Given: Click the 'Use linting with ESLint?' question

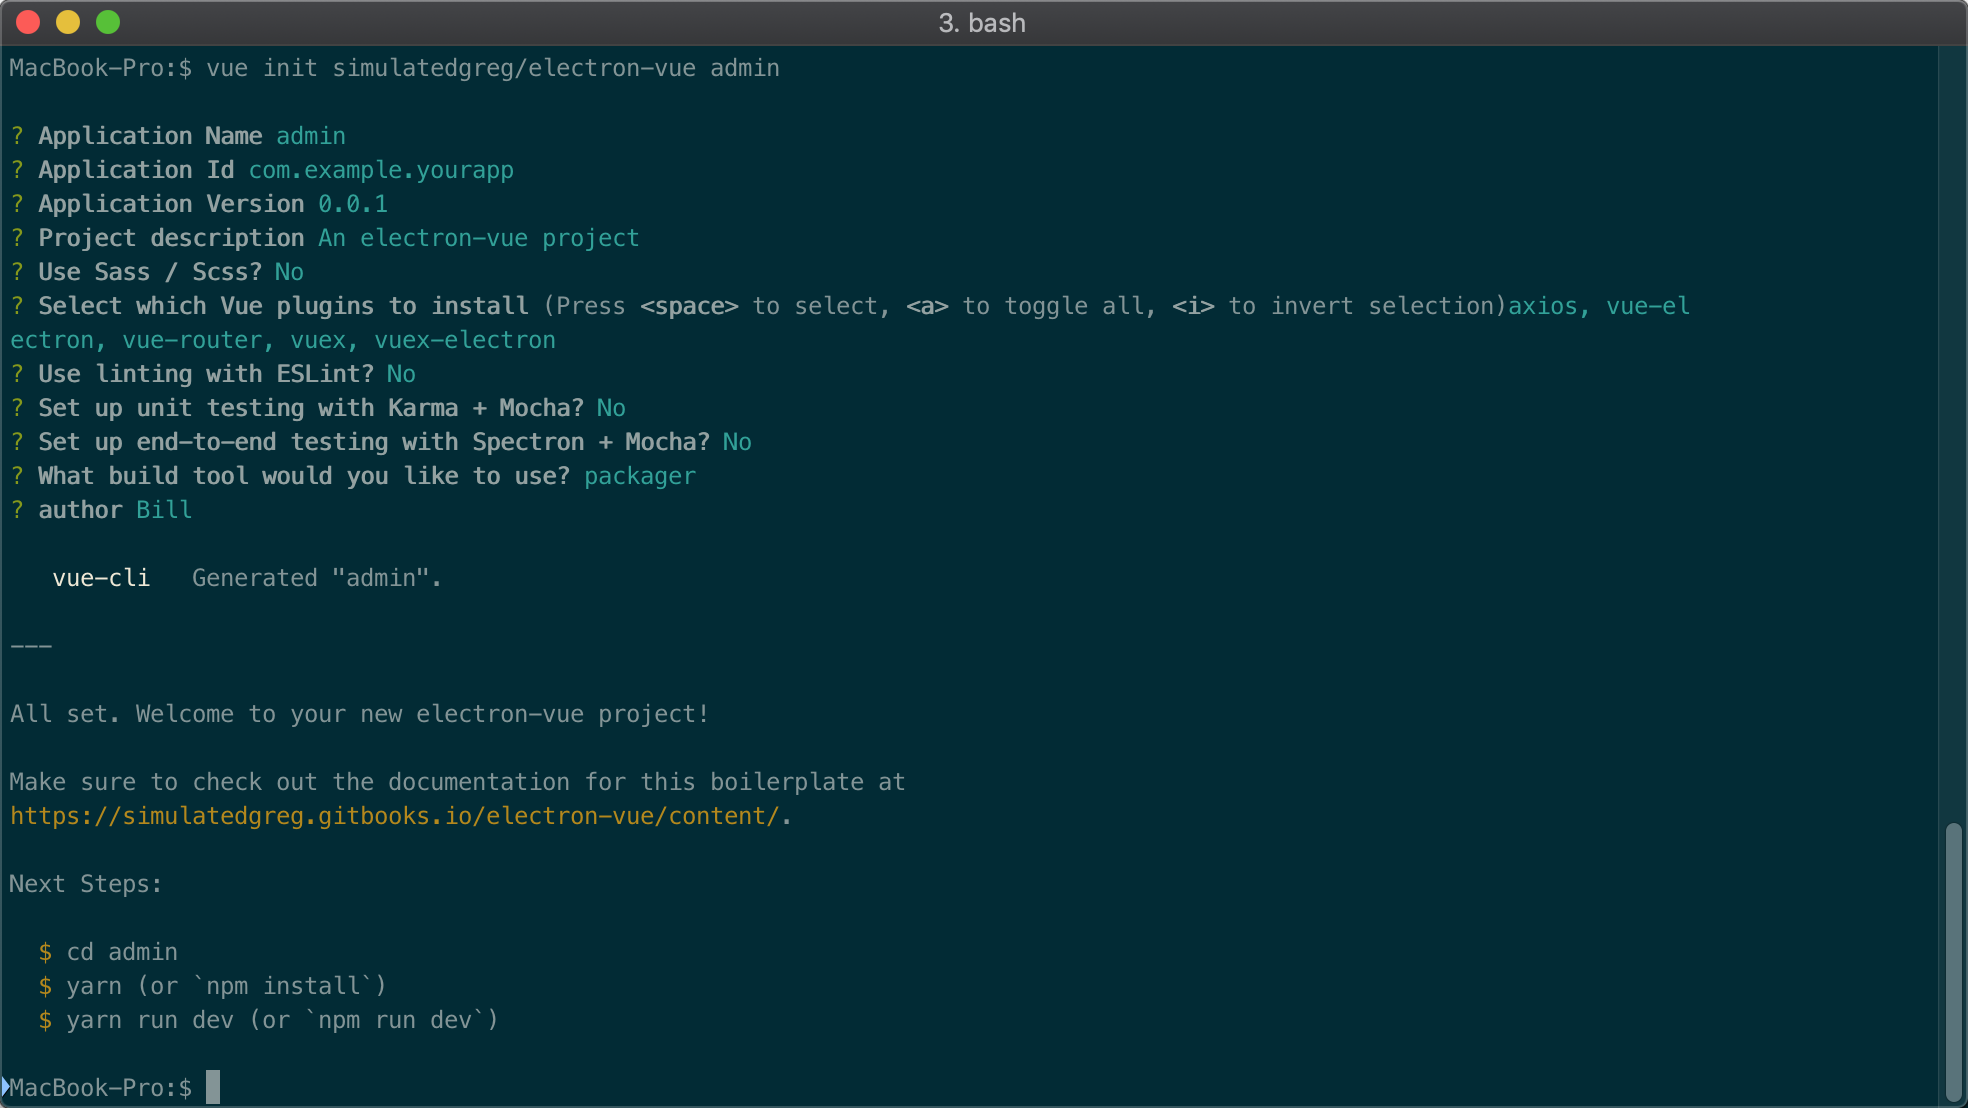Looking at the screenshot, I should (206, 374).
